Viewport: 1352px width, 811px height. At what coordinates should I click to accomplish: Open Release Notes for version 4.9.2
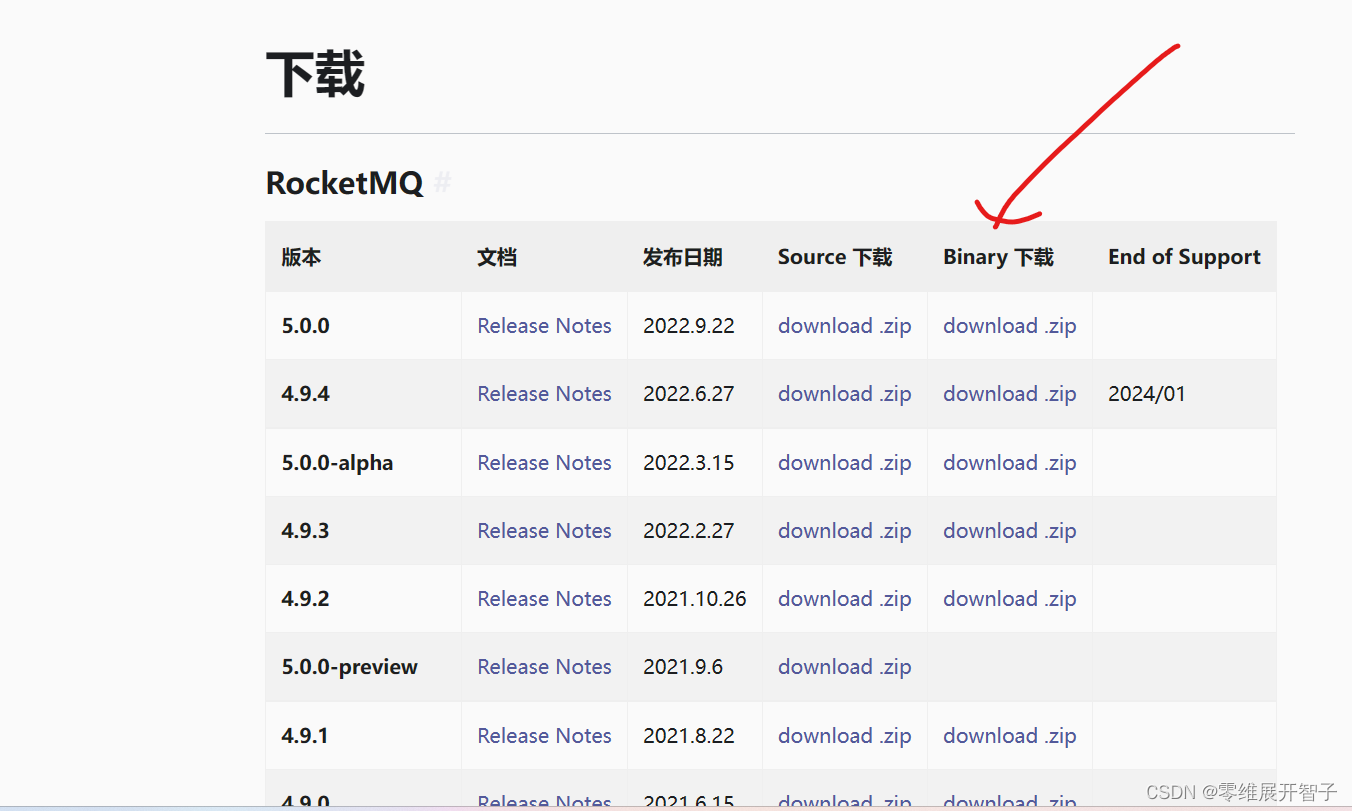click(544, 598)
